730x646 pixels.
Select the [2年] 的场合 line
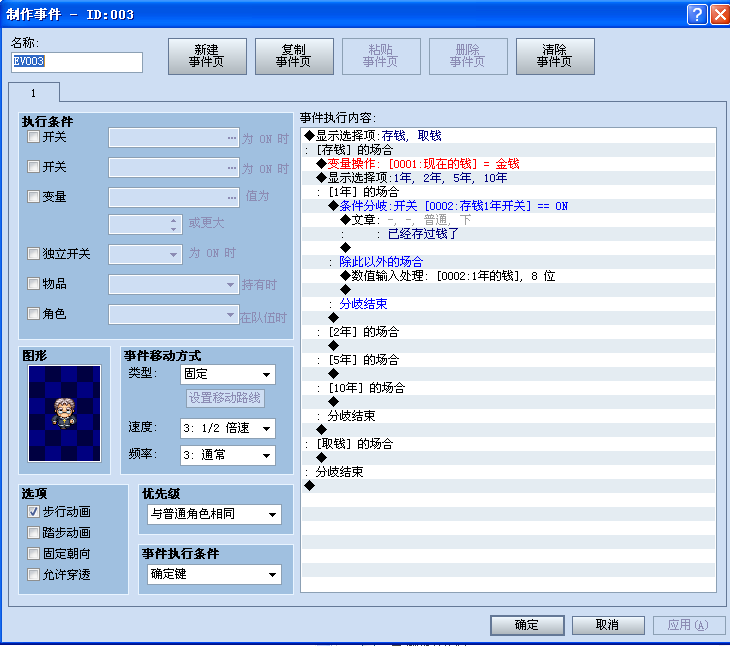pos(508,332)
